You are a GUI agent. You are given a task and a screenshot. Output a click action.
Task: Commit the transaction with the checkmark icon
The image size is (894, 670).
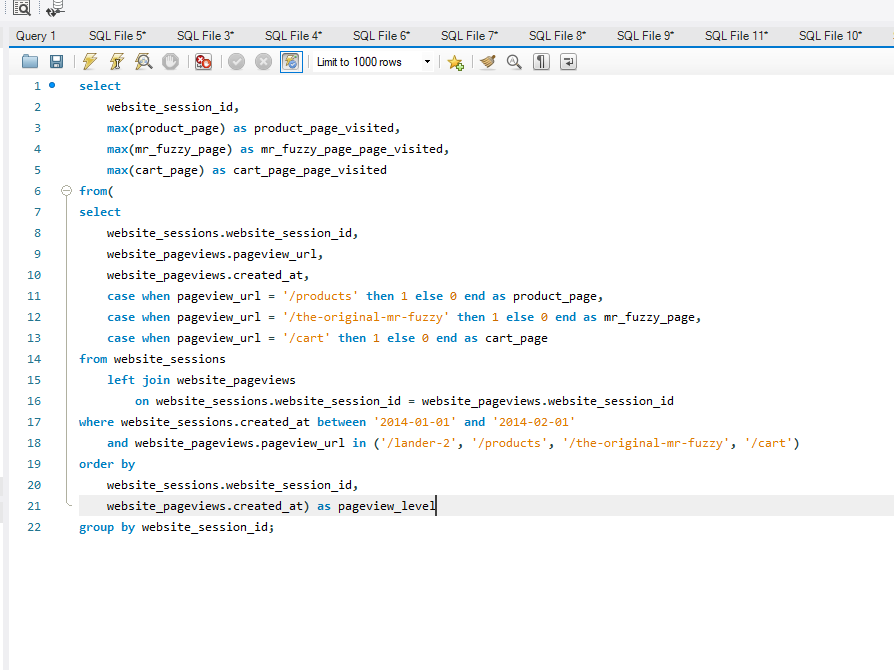pos(236,62)
